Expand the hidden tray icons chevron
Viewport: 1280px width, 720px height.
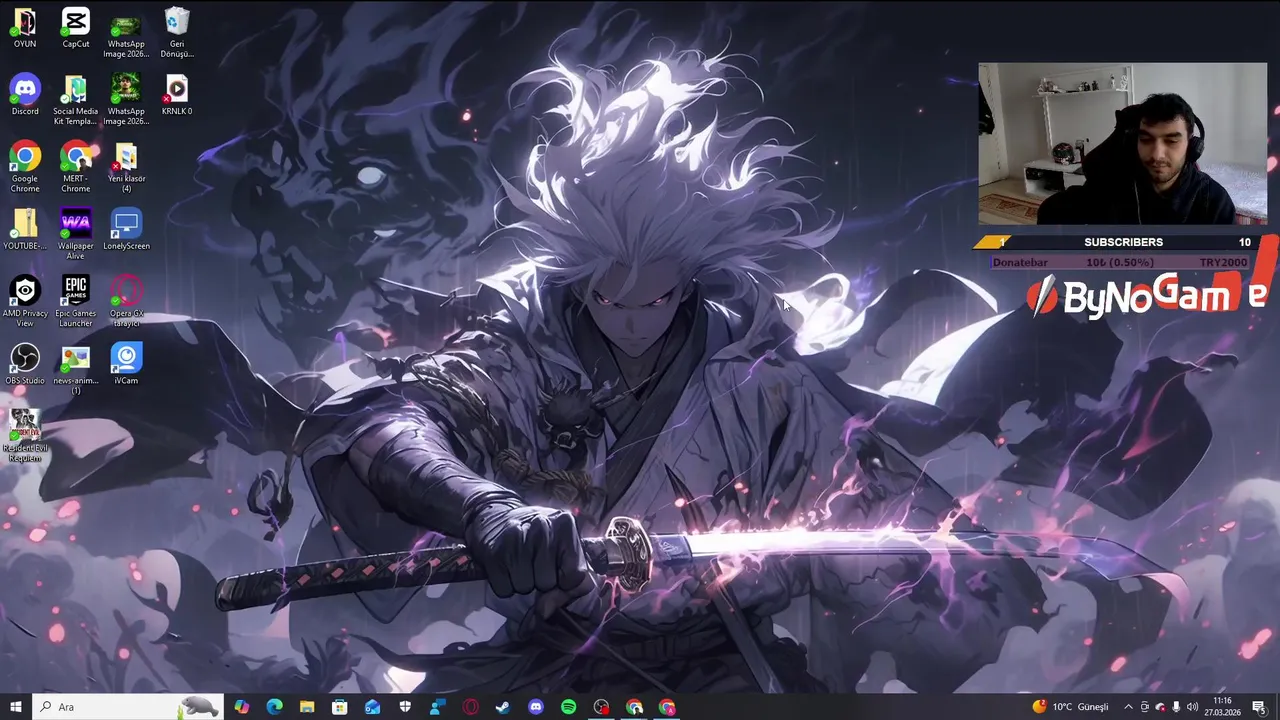pos(1129,707)
